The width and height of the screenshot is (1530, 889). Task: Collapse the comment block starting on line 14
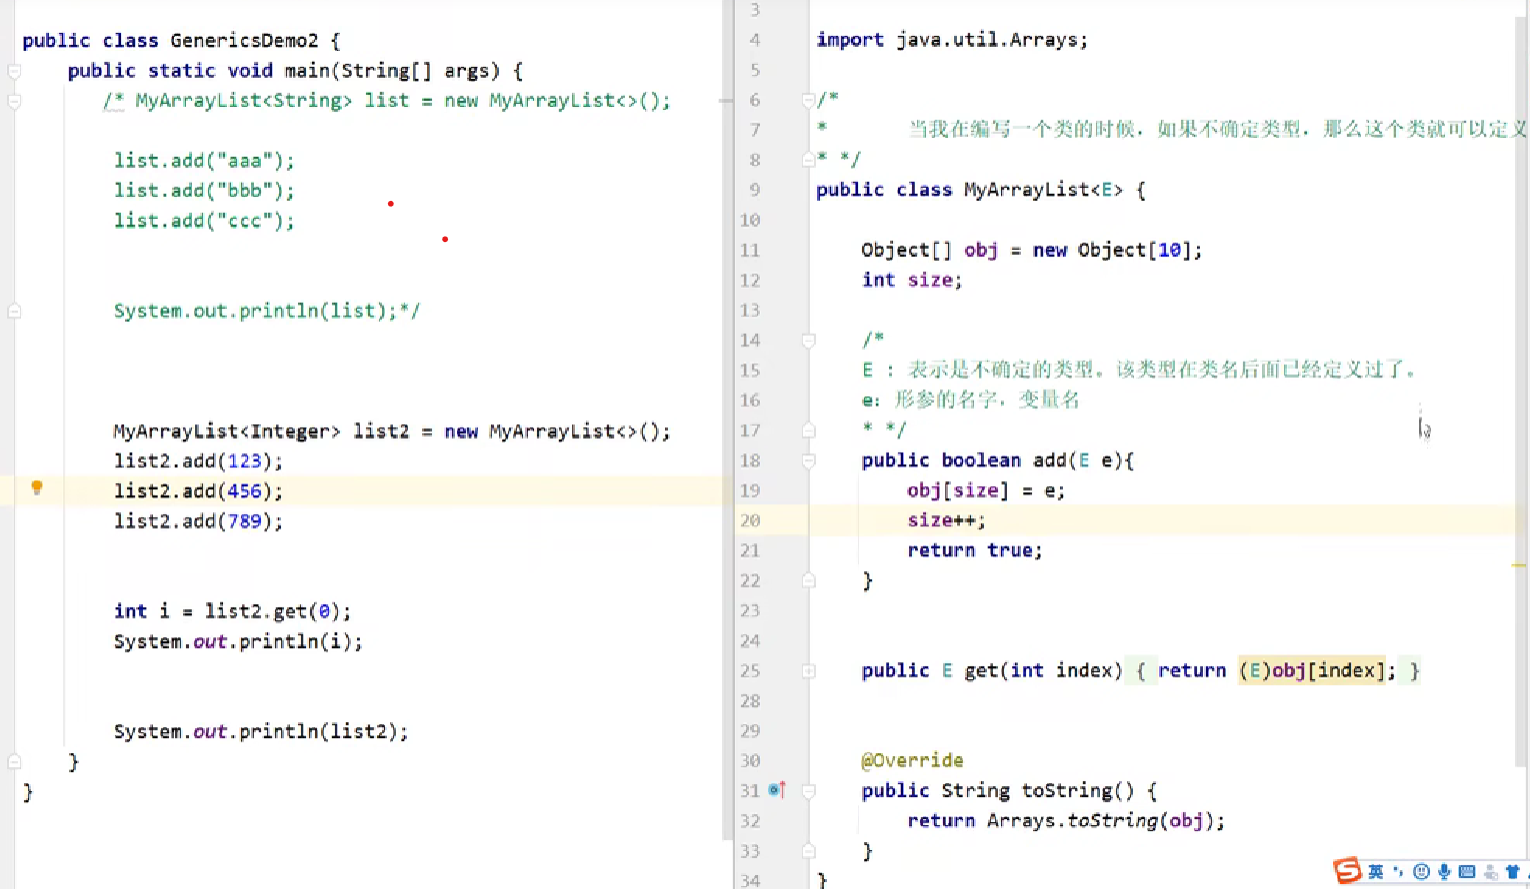click(808, 340)
